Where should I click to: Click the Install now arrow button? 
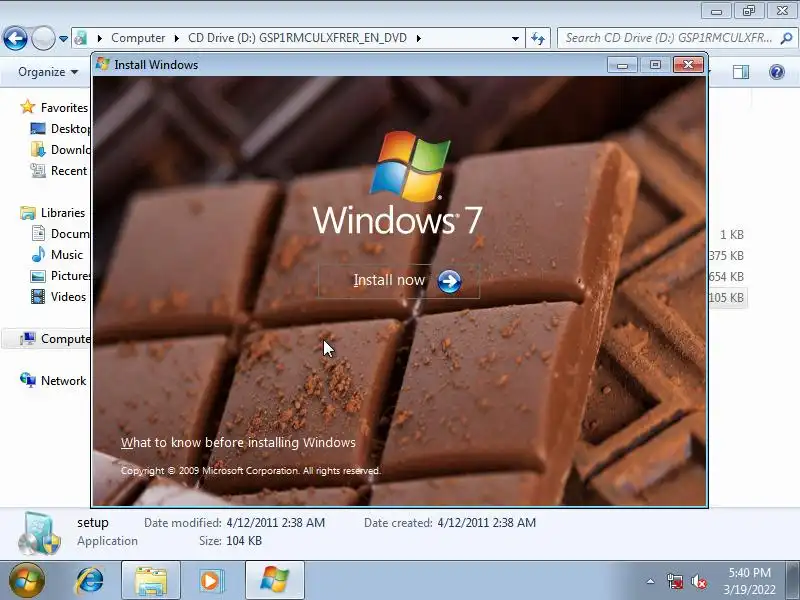point(449,281)
